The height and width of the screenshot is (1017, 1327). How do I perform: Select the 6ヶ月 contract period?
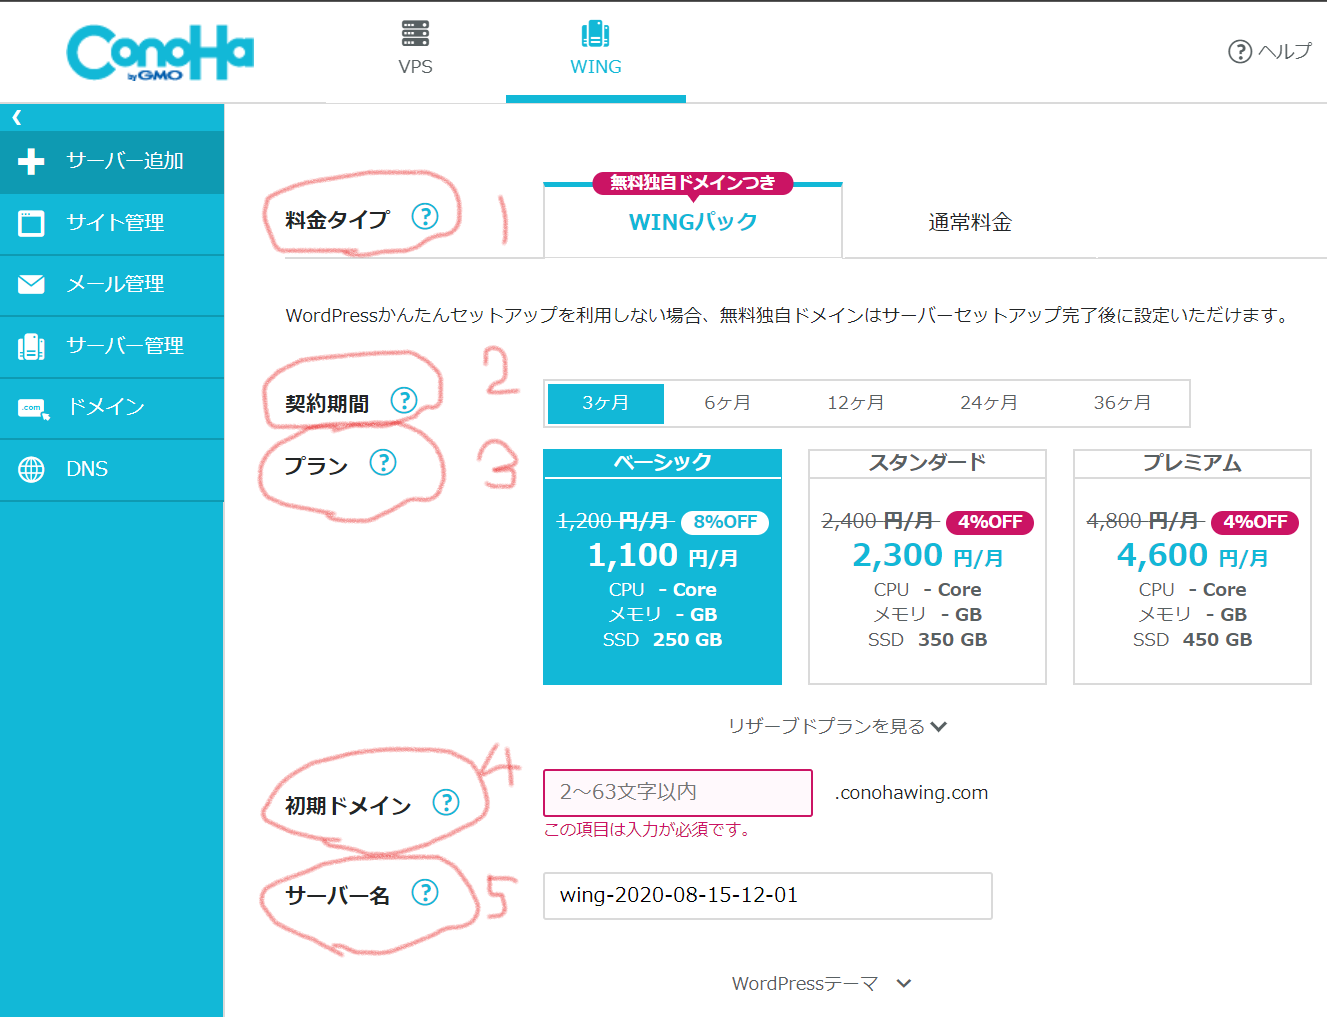(x=727, y=403)
